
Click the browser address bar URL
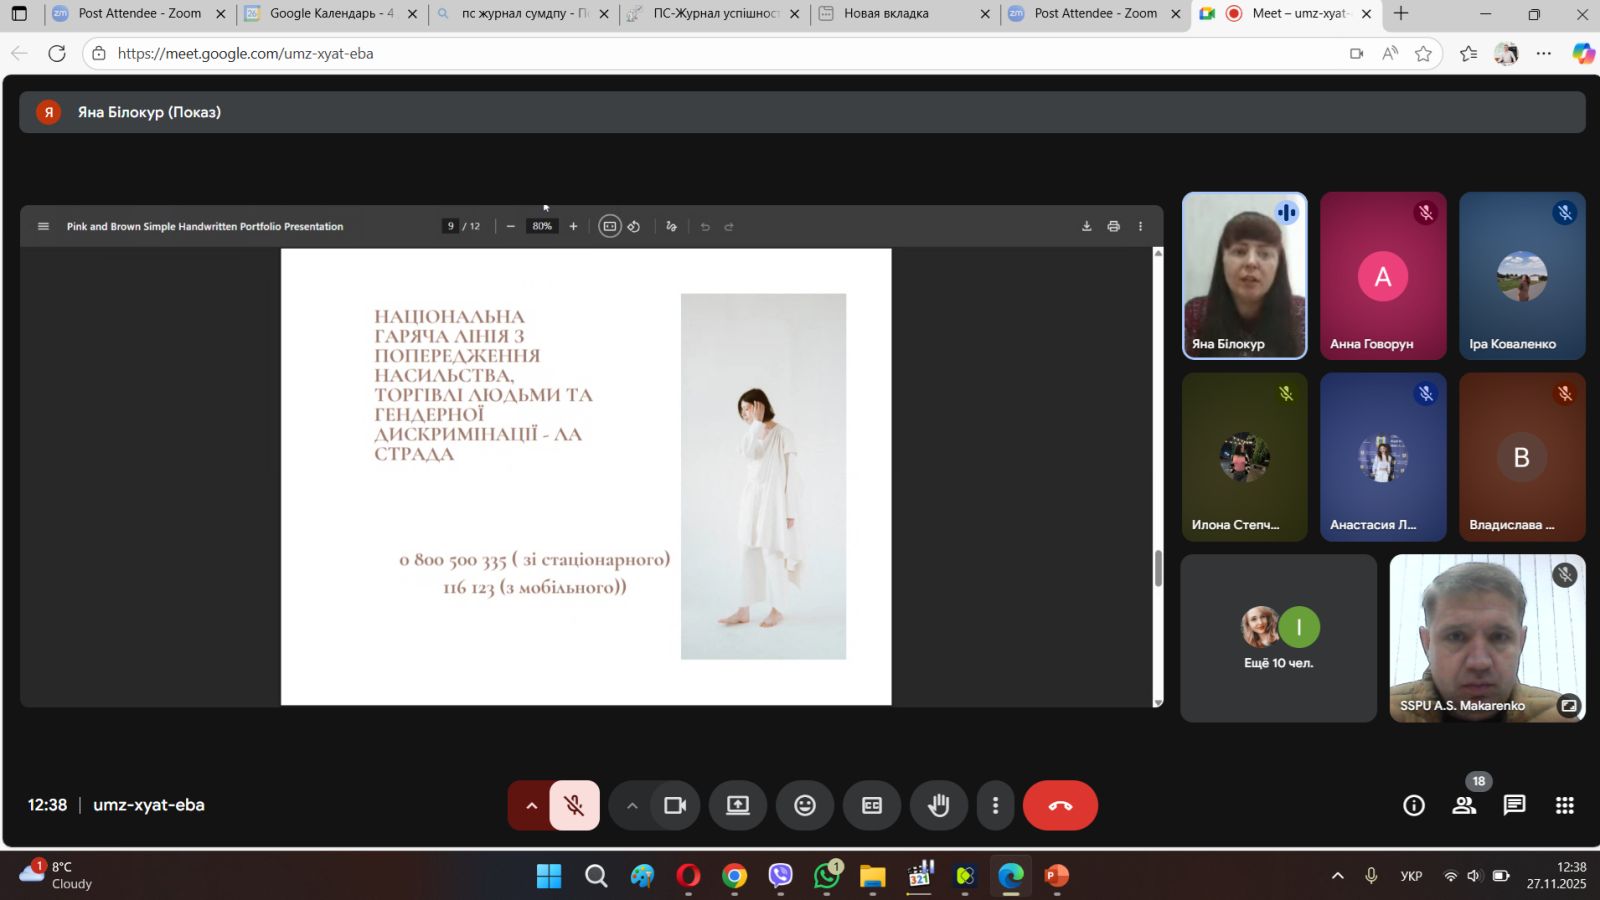click(x=245, y=54)
